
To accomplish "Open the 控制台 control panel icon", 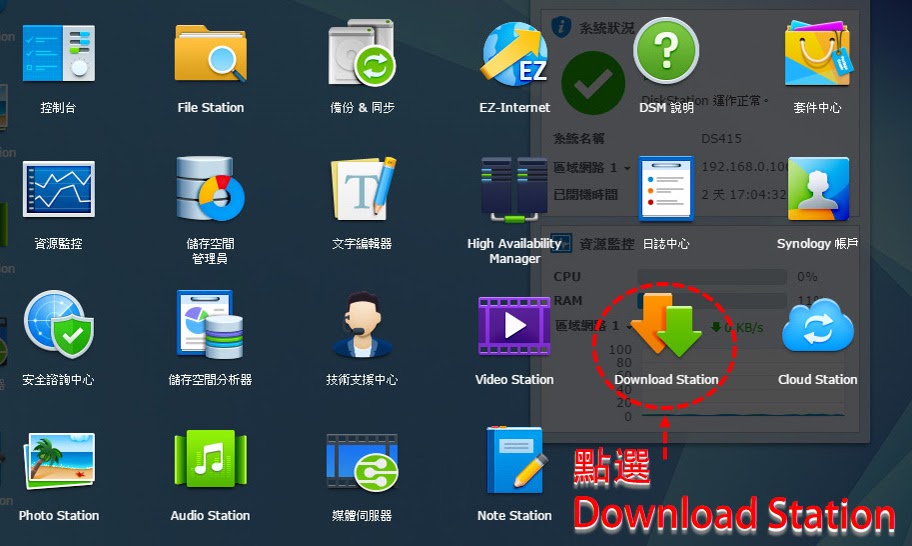I will point(58,53).
